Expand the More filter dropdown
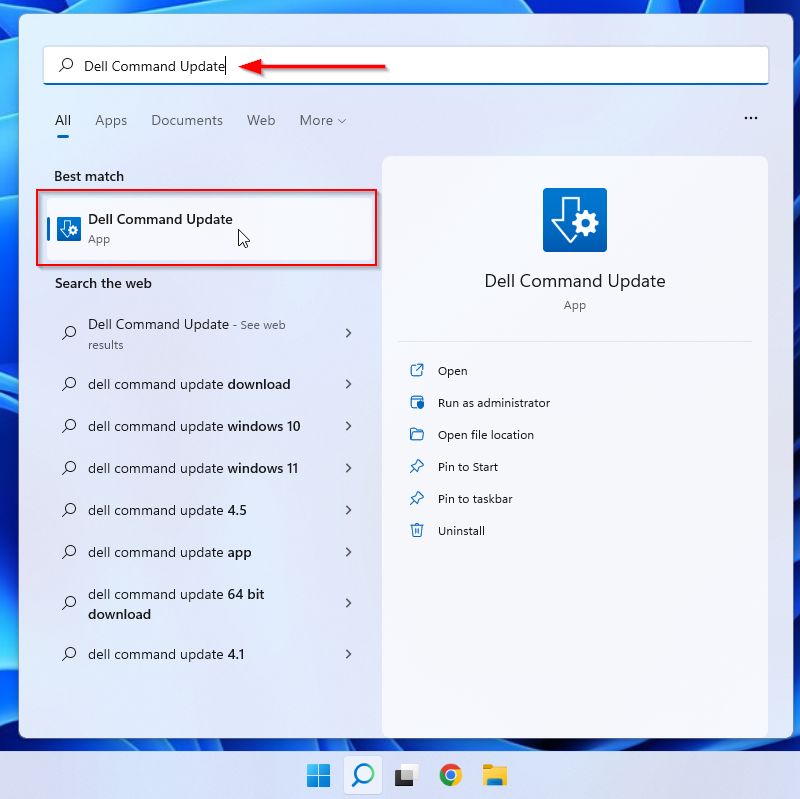800x799 pixels. click(x=323, y=120)
